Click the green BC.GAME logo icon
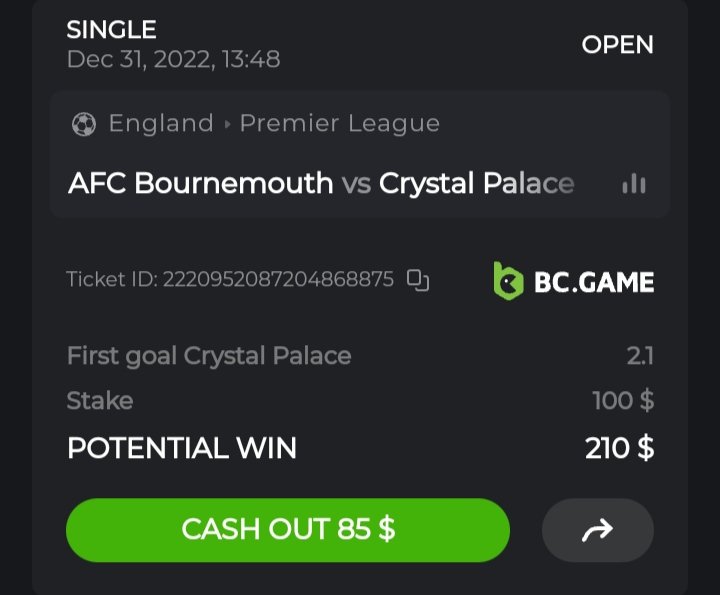 coord(509,281)
